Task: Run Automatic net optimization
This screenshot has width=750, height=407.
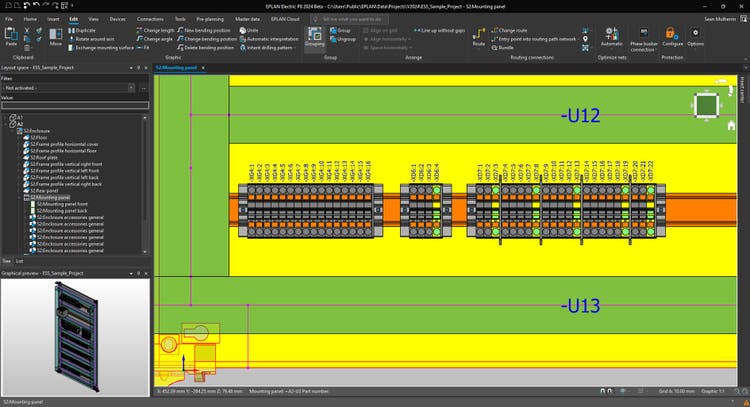Action: (611, 36)
